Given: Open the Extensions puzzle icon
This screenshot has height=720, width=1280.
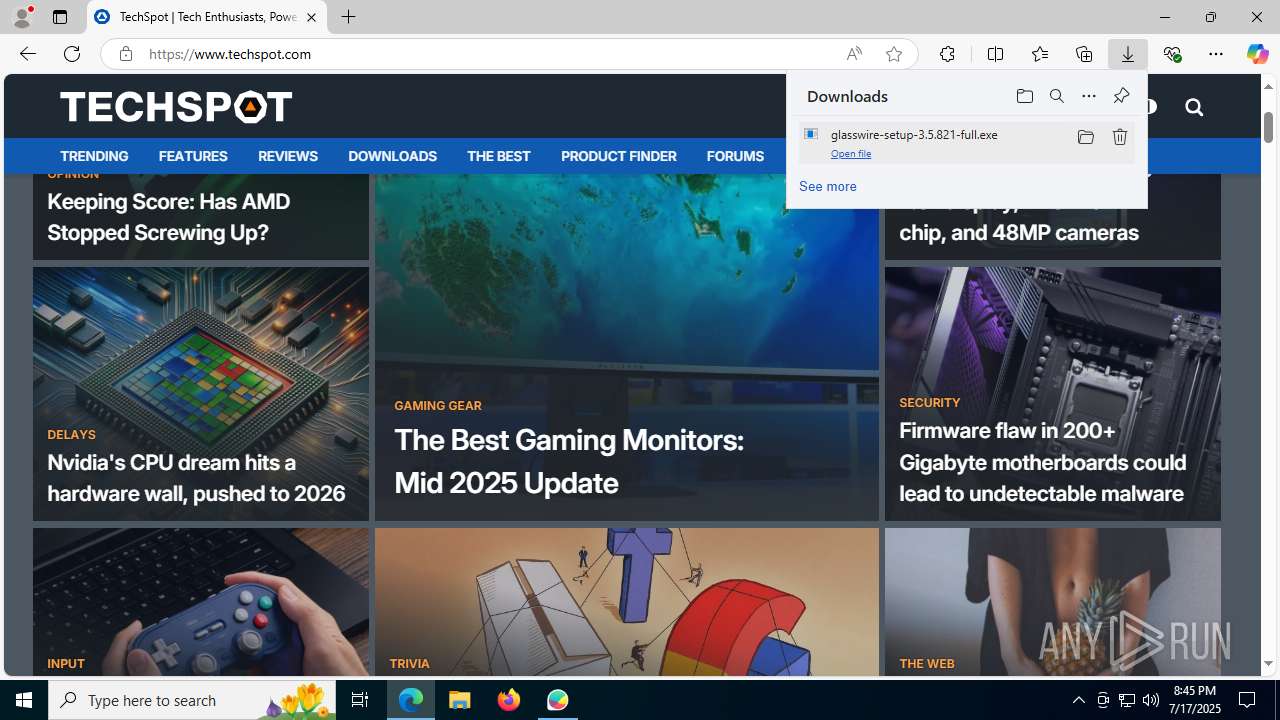Looking at the screenshot, I should 947,54.
